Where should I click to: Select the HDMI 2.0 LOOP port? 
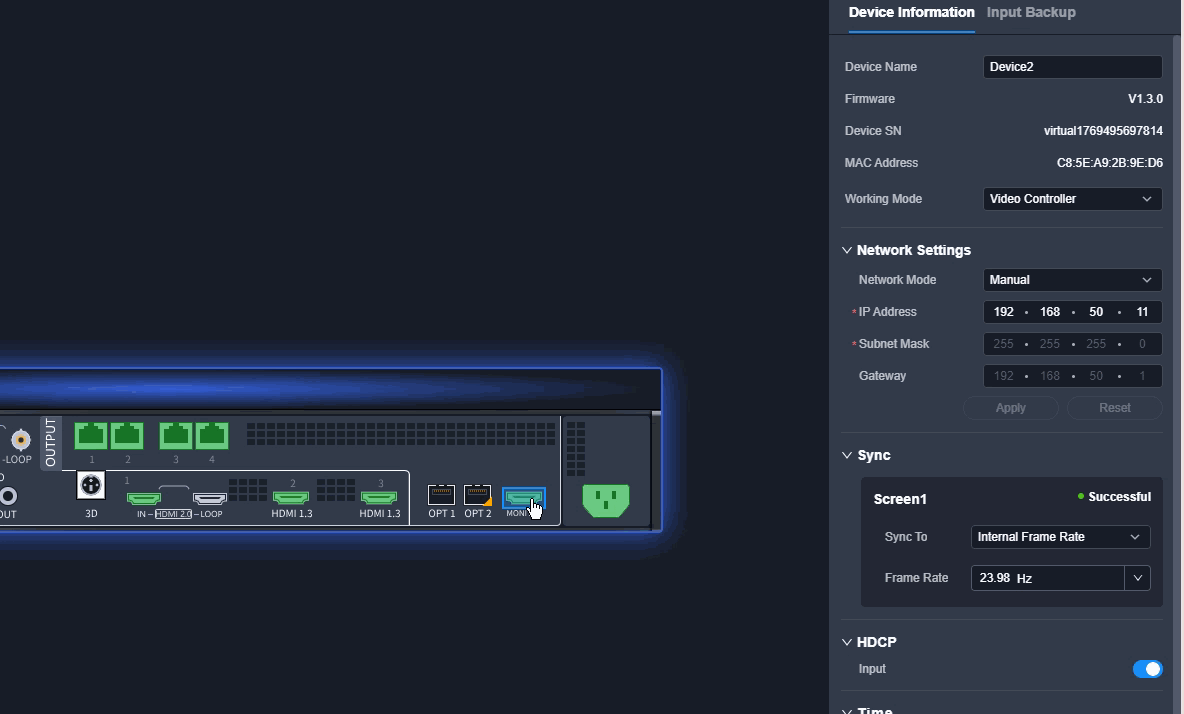coord(210,498)
